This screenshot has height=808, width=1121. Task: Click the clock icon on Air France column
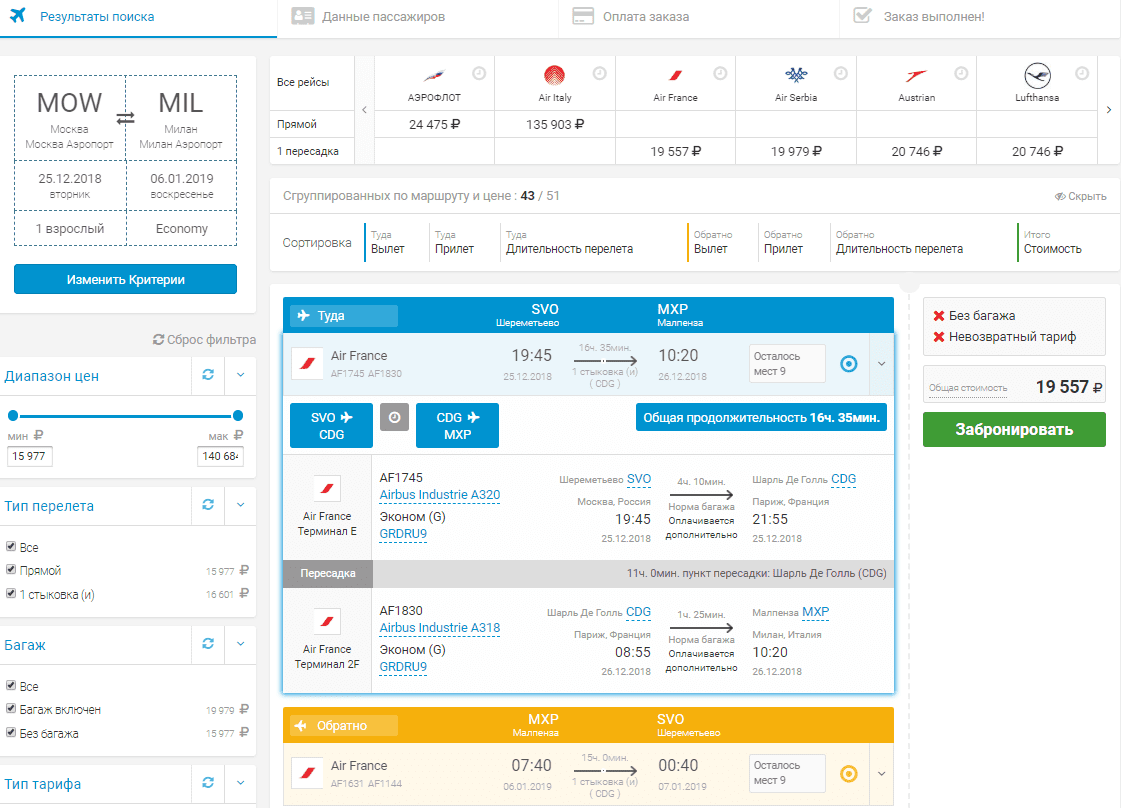click(721, 73)
